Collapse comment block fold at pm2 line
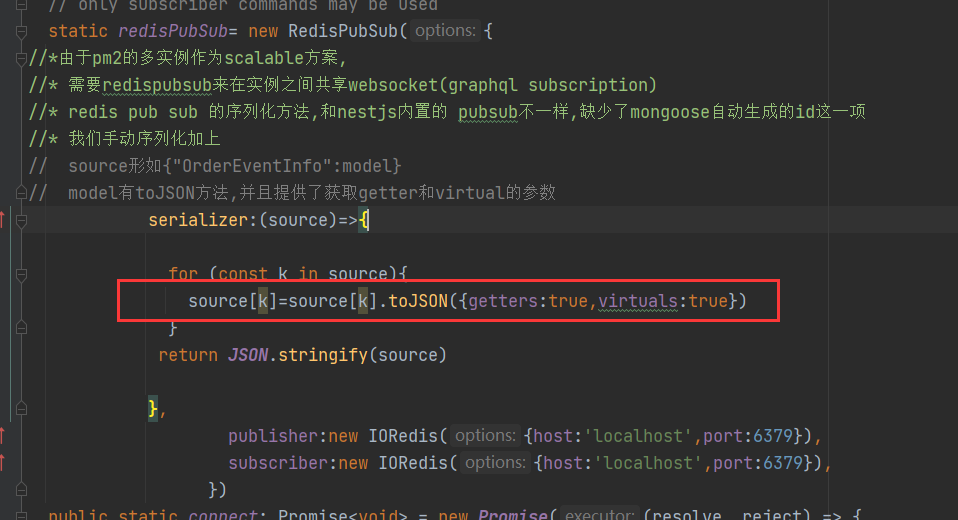Image resolution: width=958 pixels, height=520 pixels. coord(21,58)
